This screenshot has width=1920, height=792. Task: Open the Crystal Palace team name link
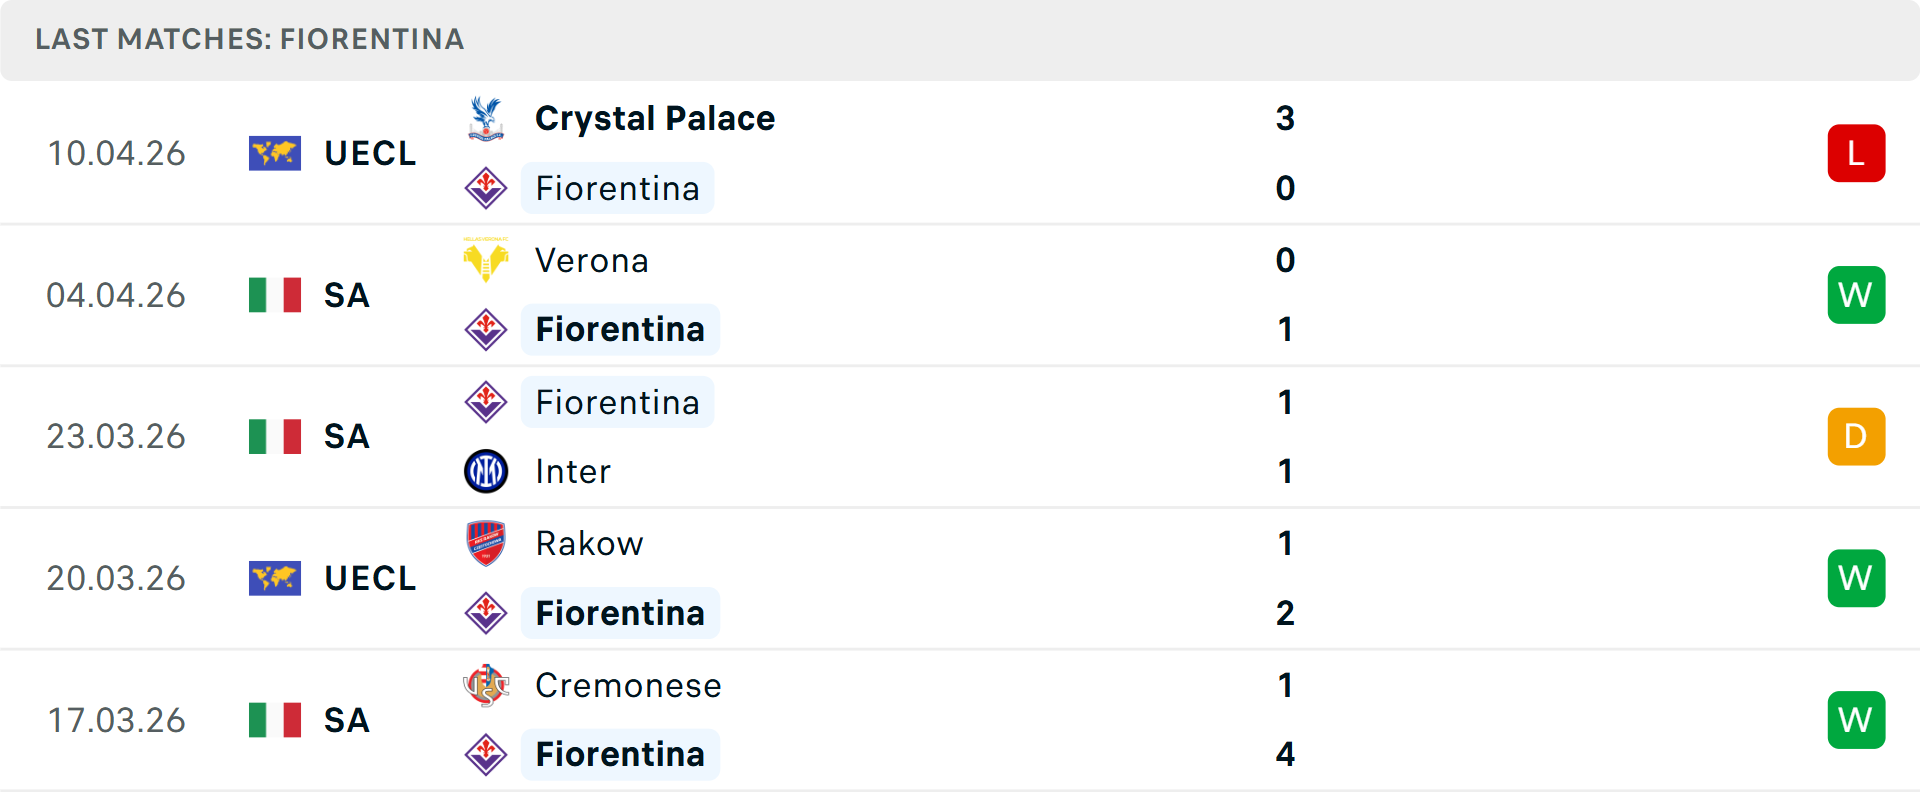tap(654, 118)
